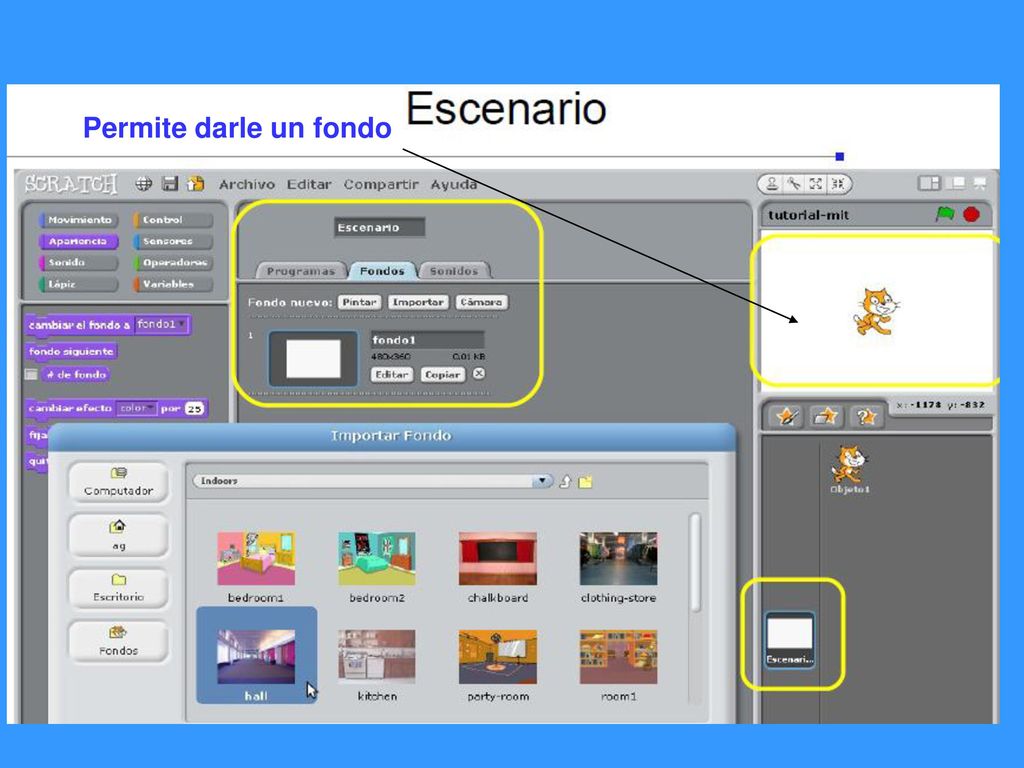Click Editar for fondo1
Image resolution: width=1024 pixels, height=768 pixels.
(x=392, y=374)
